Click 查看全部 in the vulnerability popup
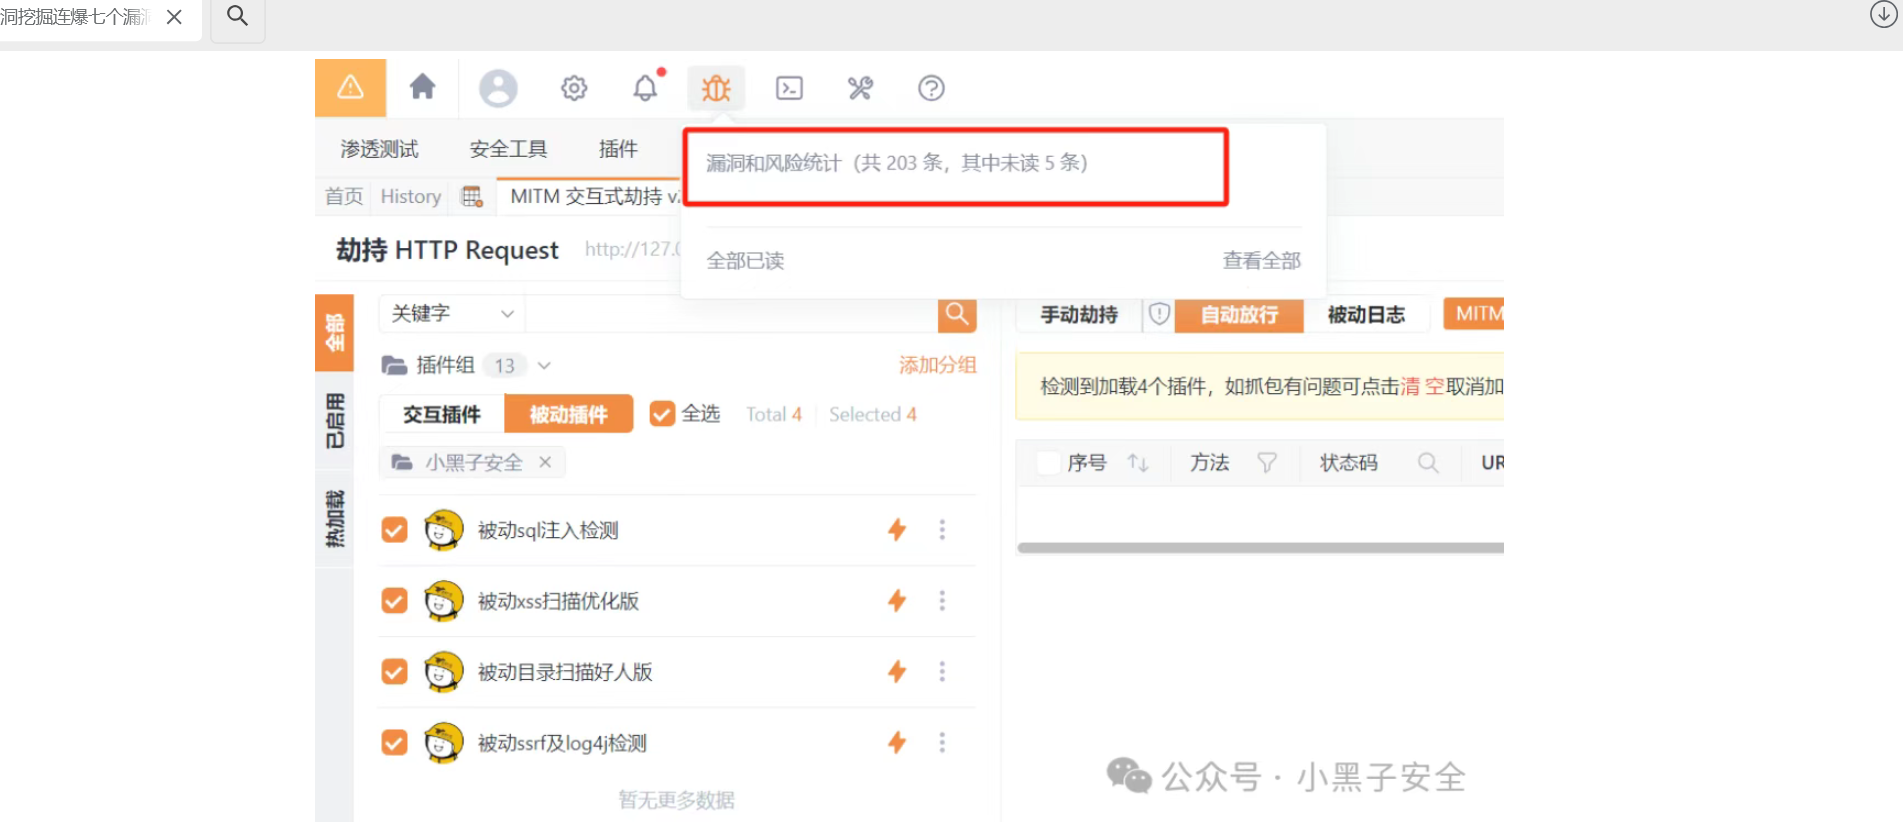 click(x=1261, y=261)
